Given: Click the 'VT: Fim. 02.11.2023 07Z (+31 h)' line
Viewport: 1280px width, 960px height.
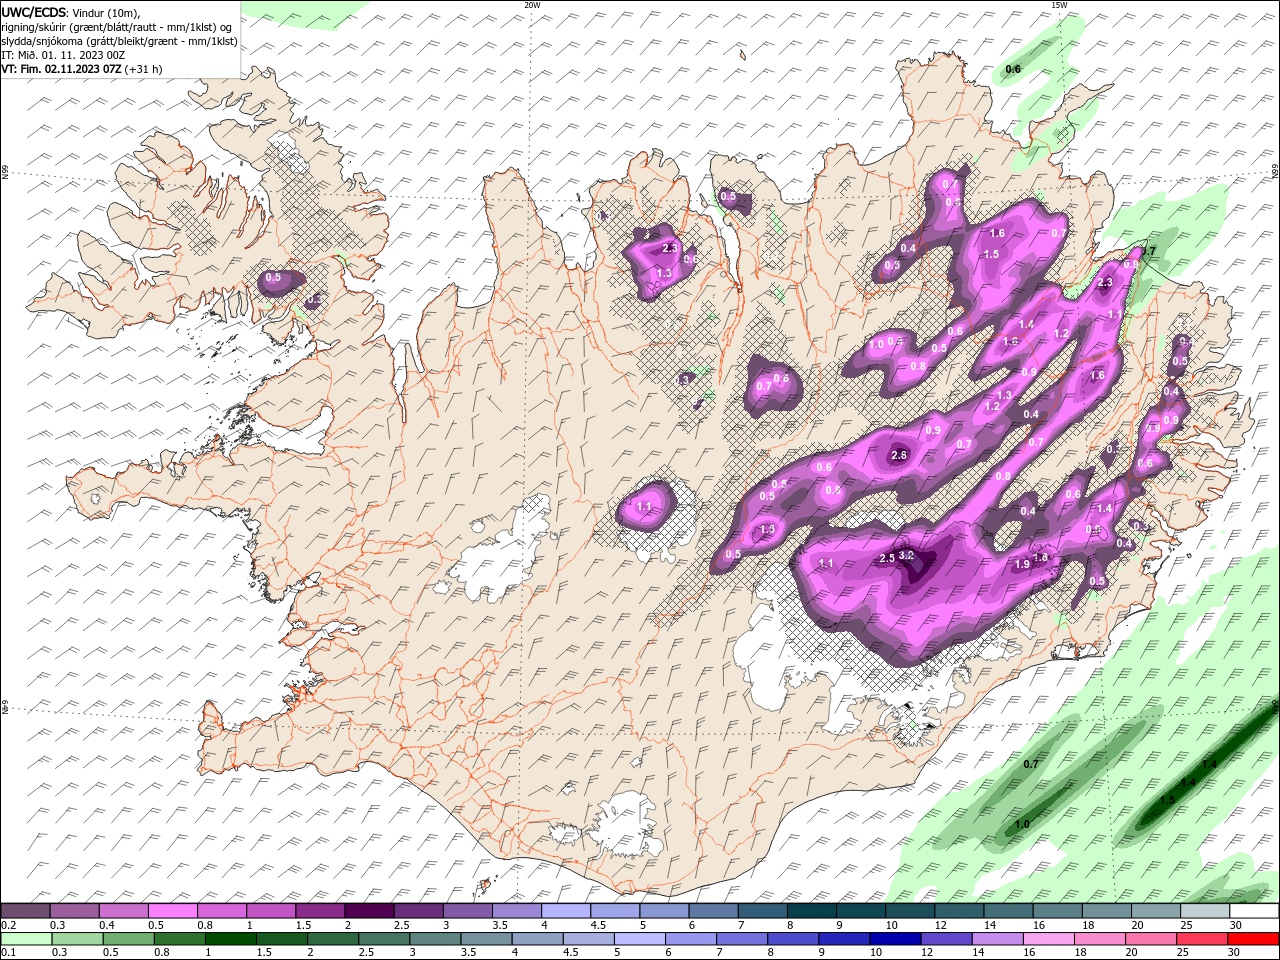Looking at the screenshot, I should [82, 69].
